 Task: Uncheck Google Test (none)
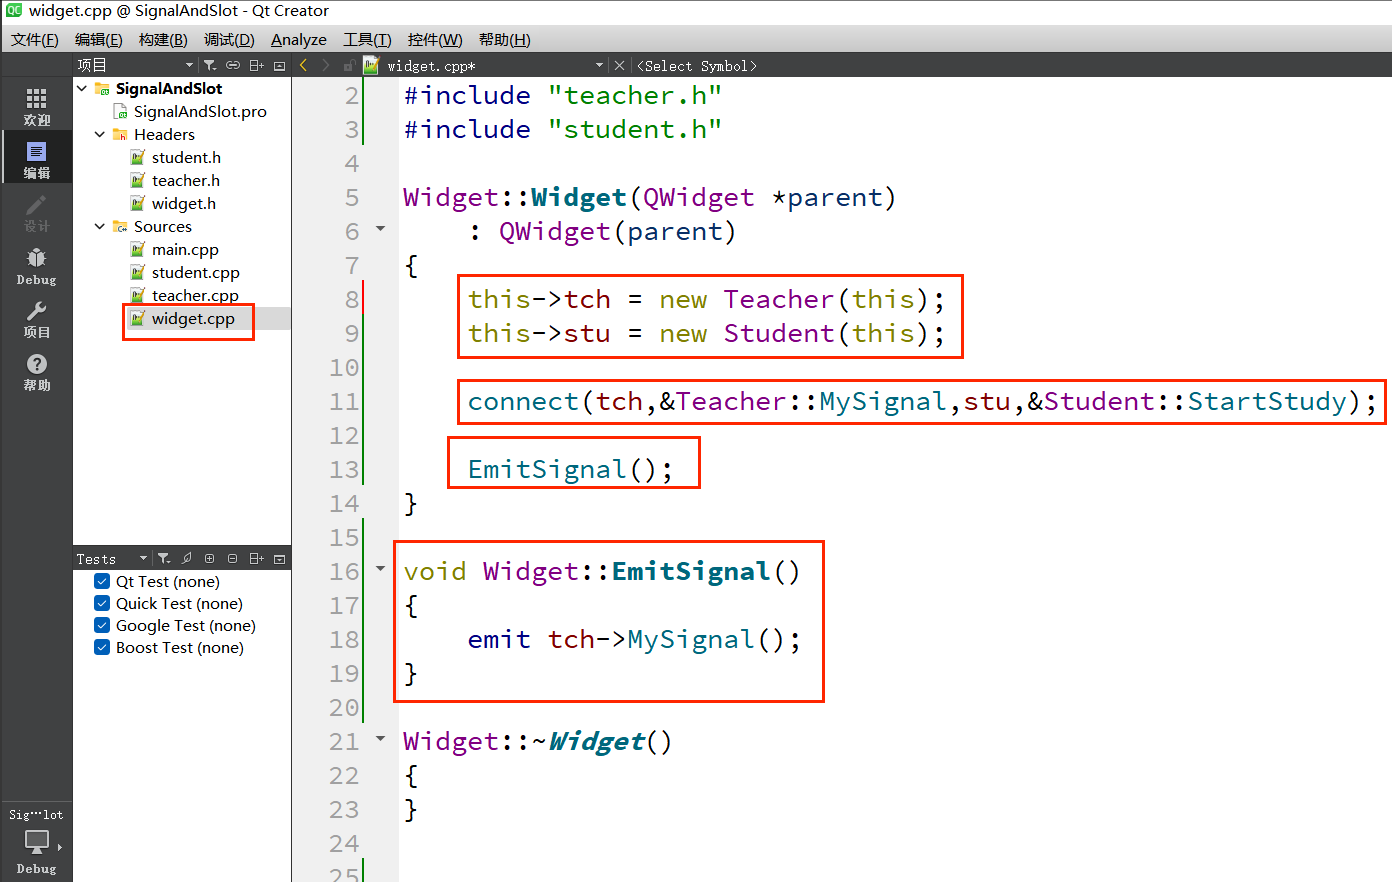pos(102,625)
